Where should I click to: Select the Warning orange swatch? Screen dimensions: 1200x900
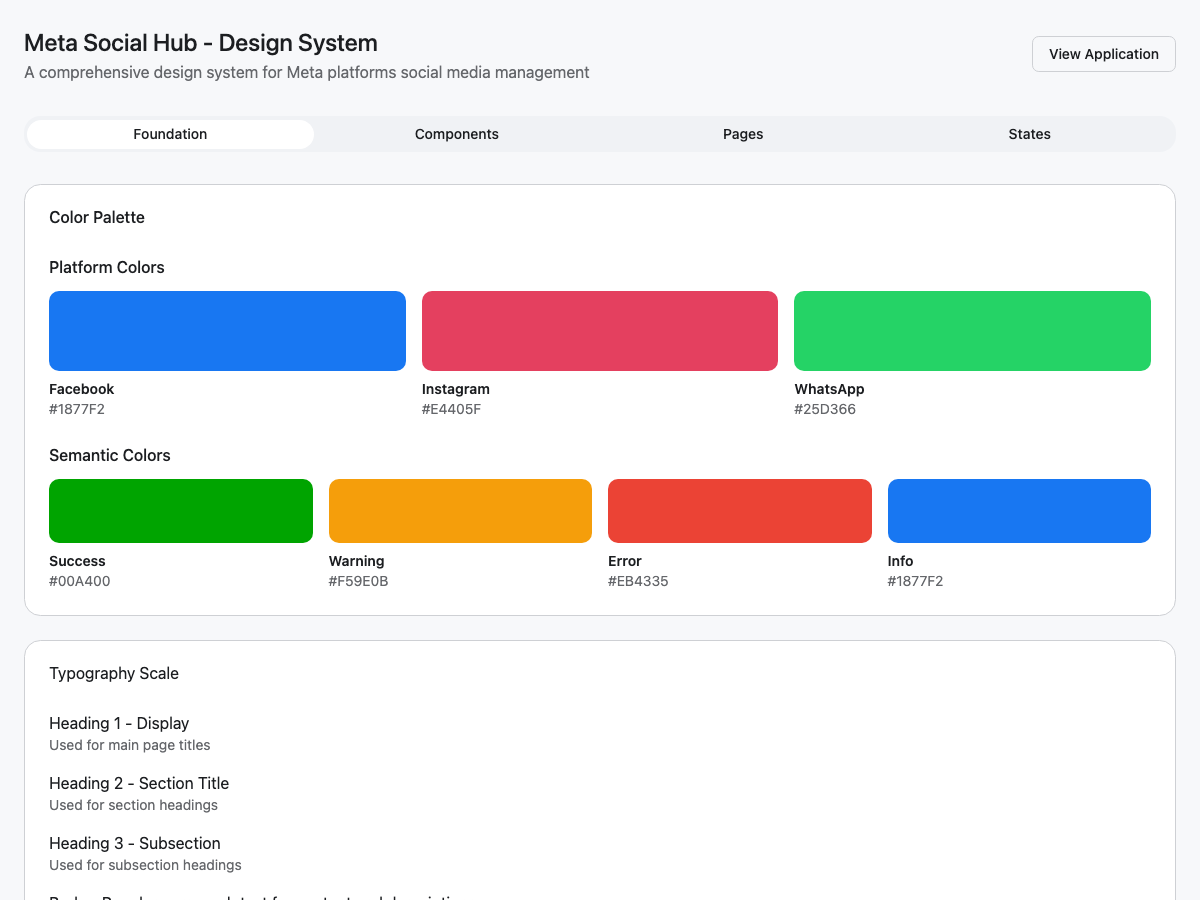(460, 511)
